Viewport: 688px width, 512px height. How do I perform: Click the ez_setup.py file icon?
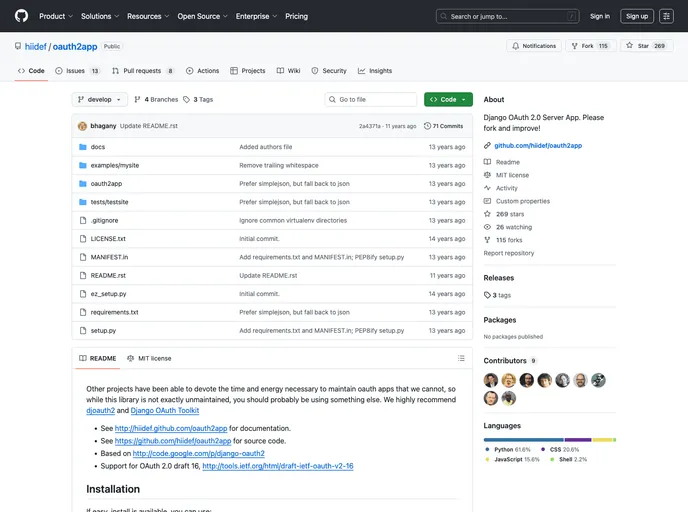click(82, 294)
